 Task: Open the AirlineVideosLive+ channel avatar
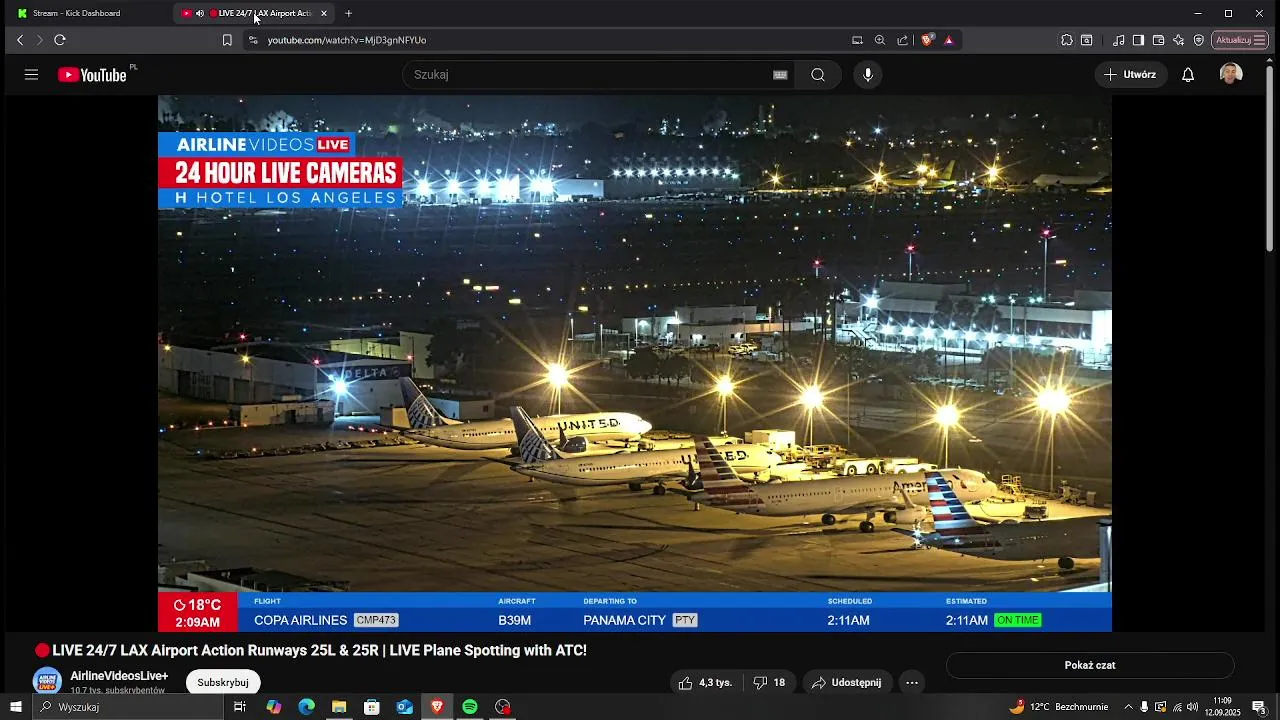tap(47, 682)
